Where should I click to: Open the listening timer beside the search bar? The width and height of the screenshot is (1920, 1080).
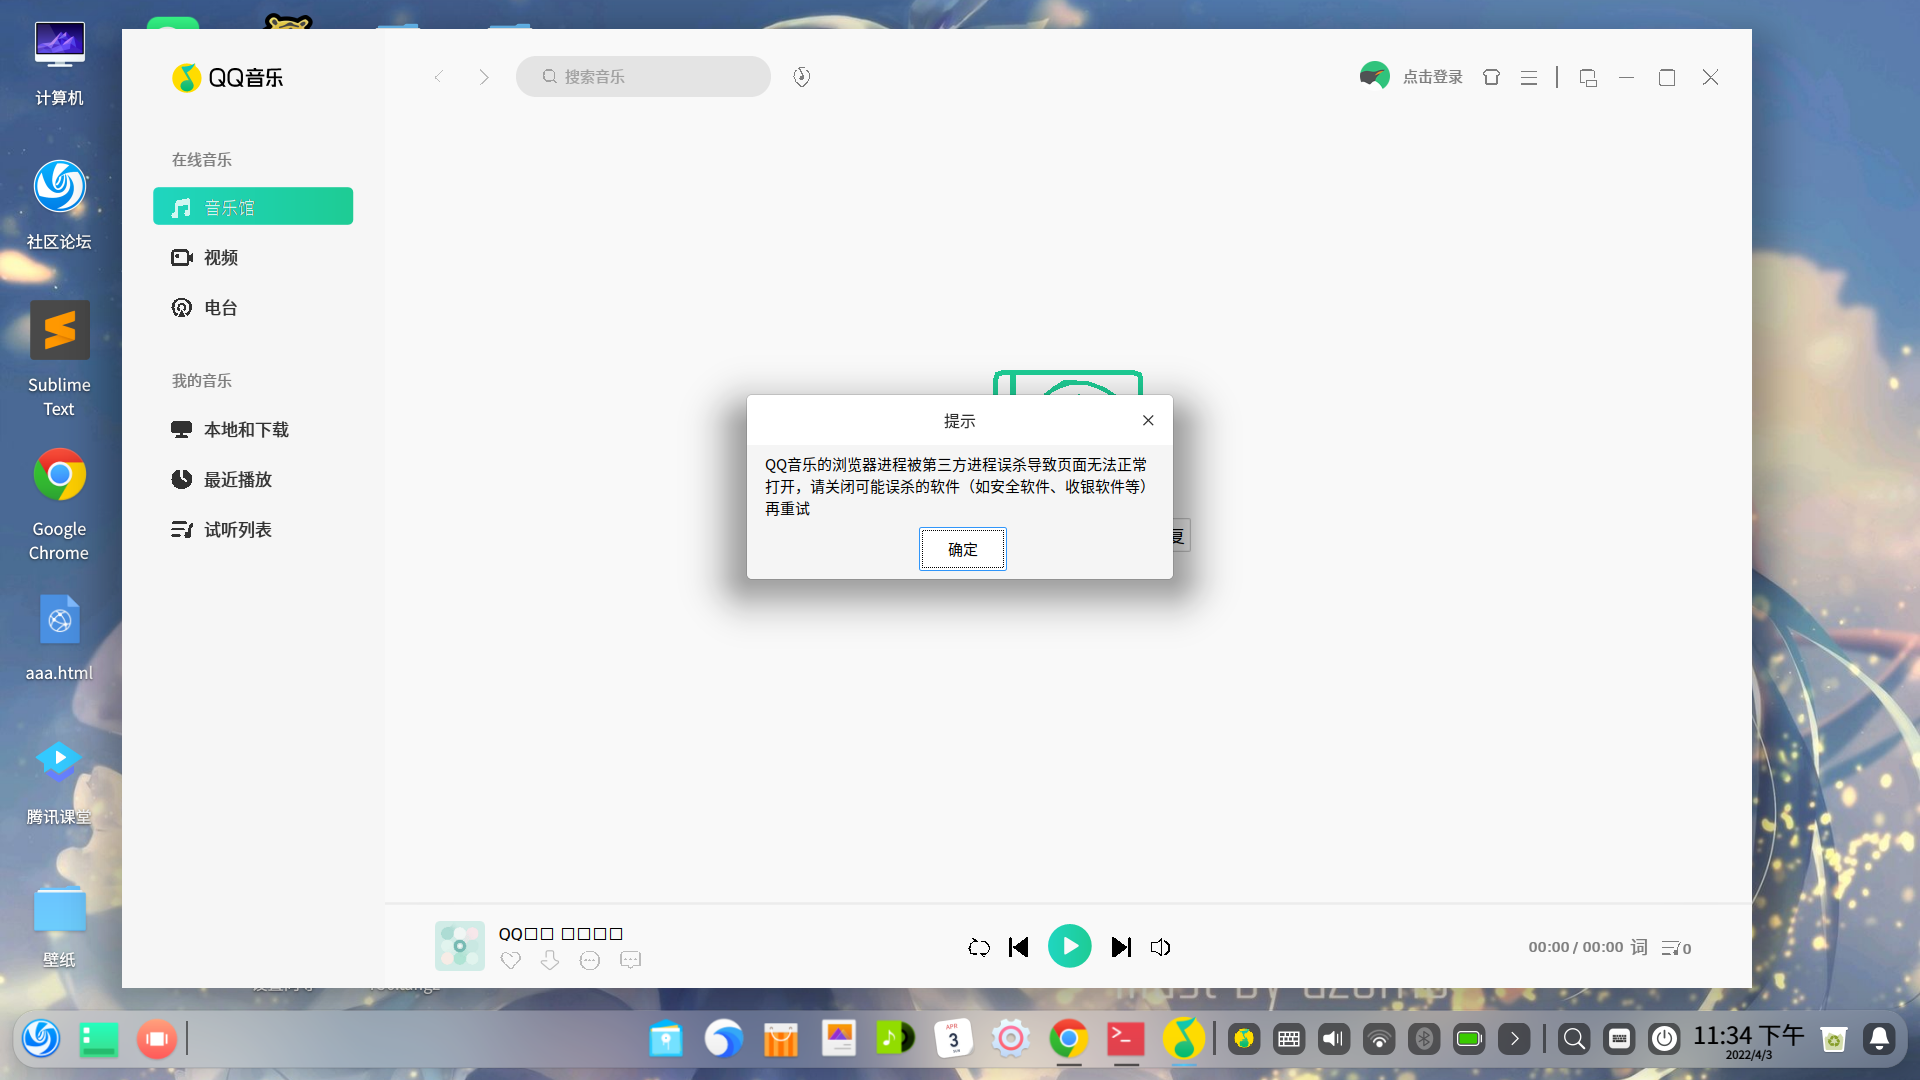coord(801,76)
